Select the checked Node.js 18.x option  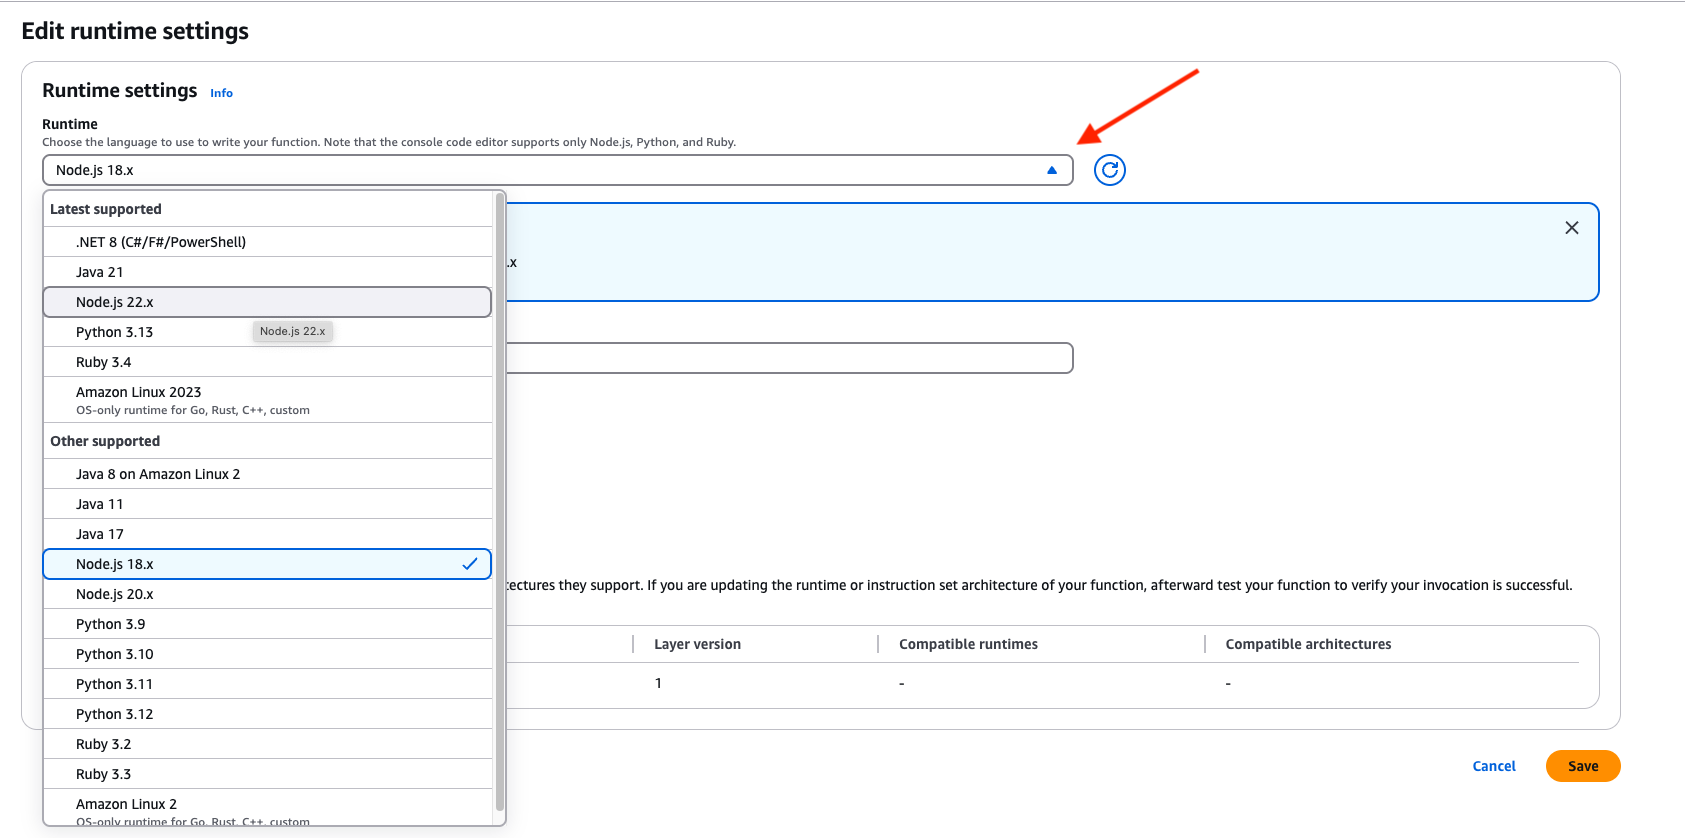coord(268,564)
